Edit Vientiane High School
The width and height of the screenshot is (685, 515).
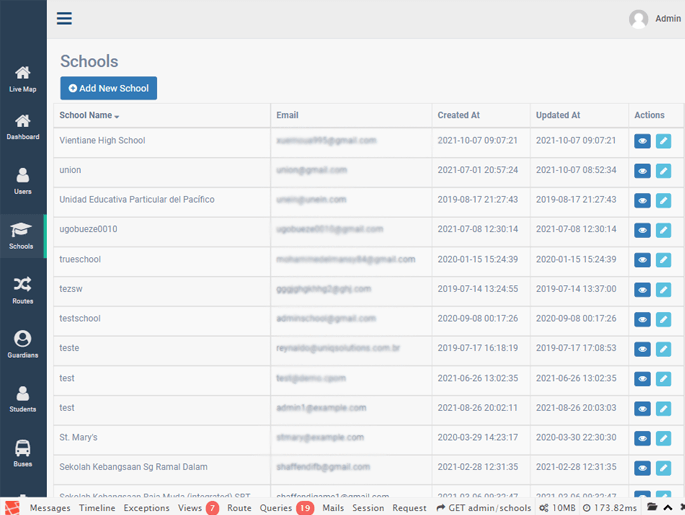663,141
